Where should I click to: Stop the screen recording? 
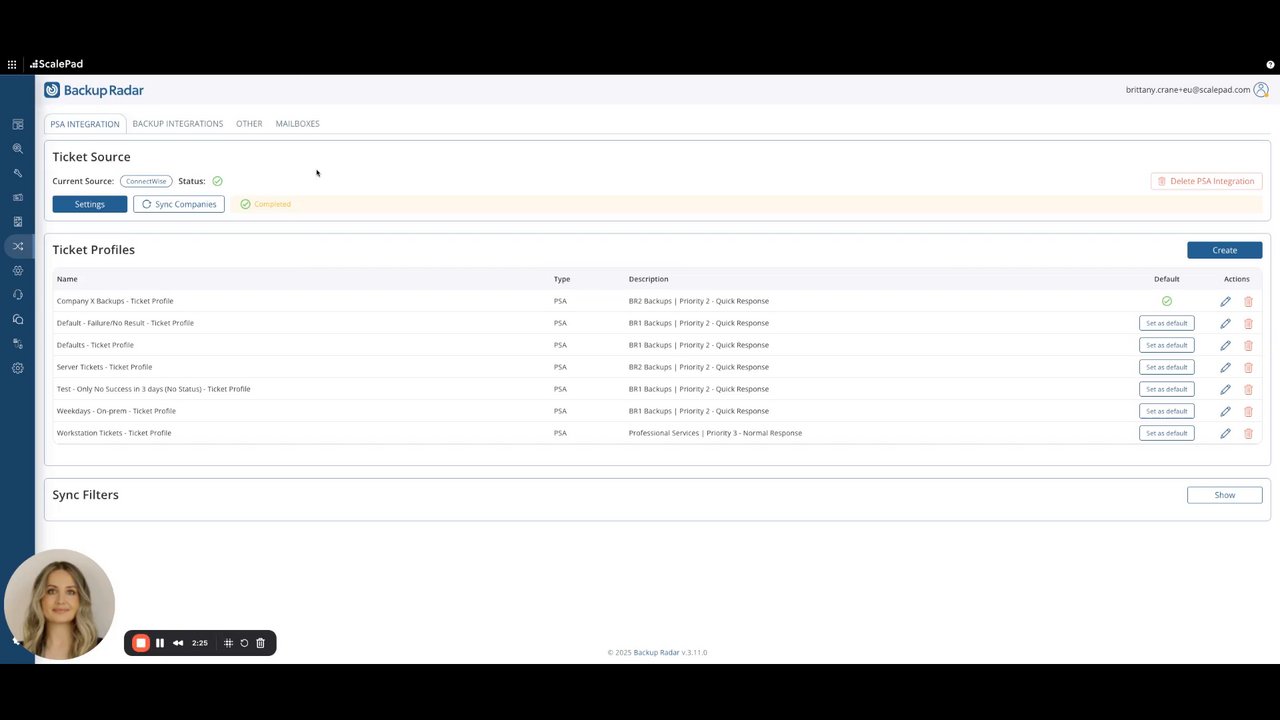(x=141, y=643)
